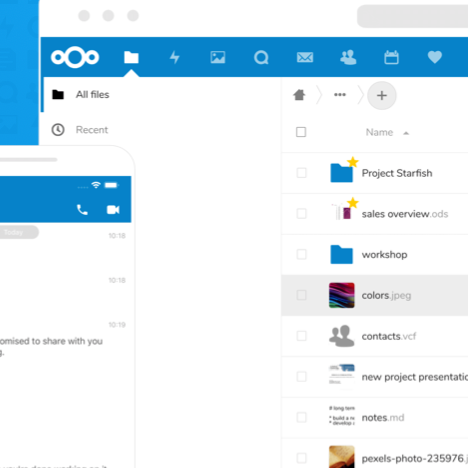Select the checkbox next to workshop folder
This screenshot has height=468, width=468.
coord(301,254)
